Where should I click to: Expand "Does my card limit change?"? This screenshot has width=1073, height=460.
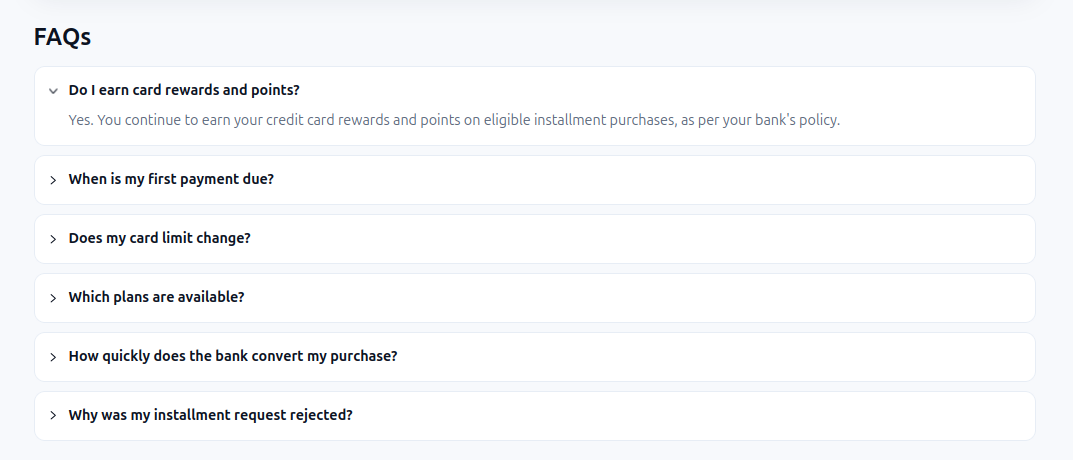(x=159, y=239)
